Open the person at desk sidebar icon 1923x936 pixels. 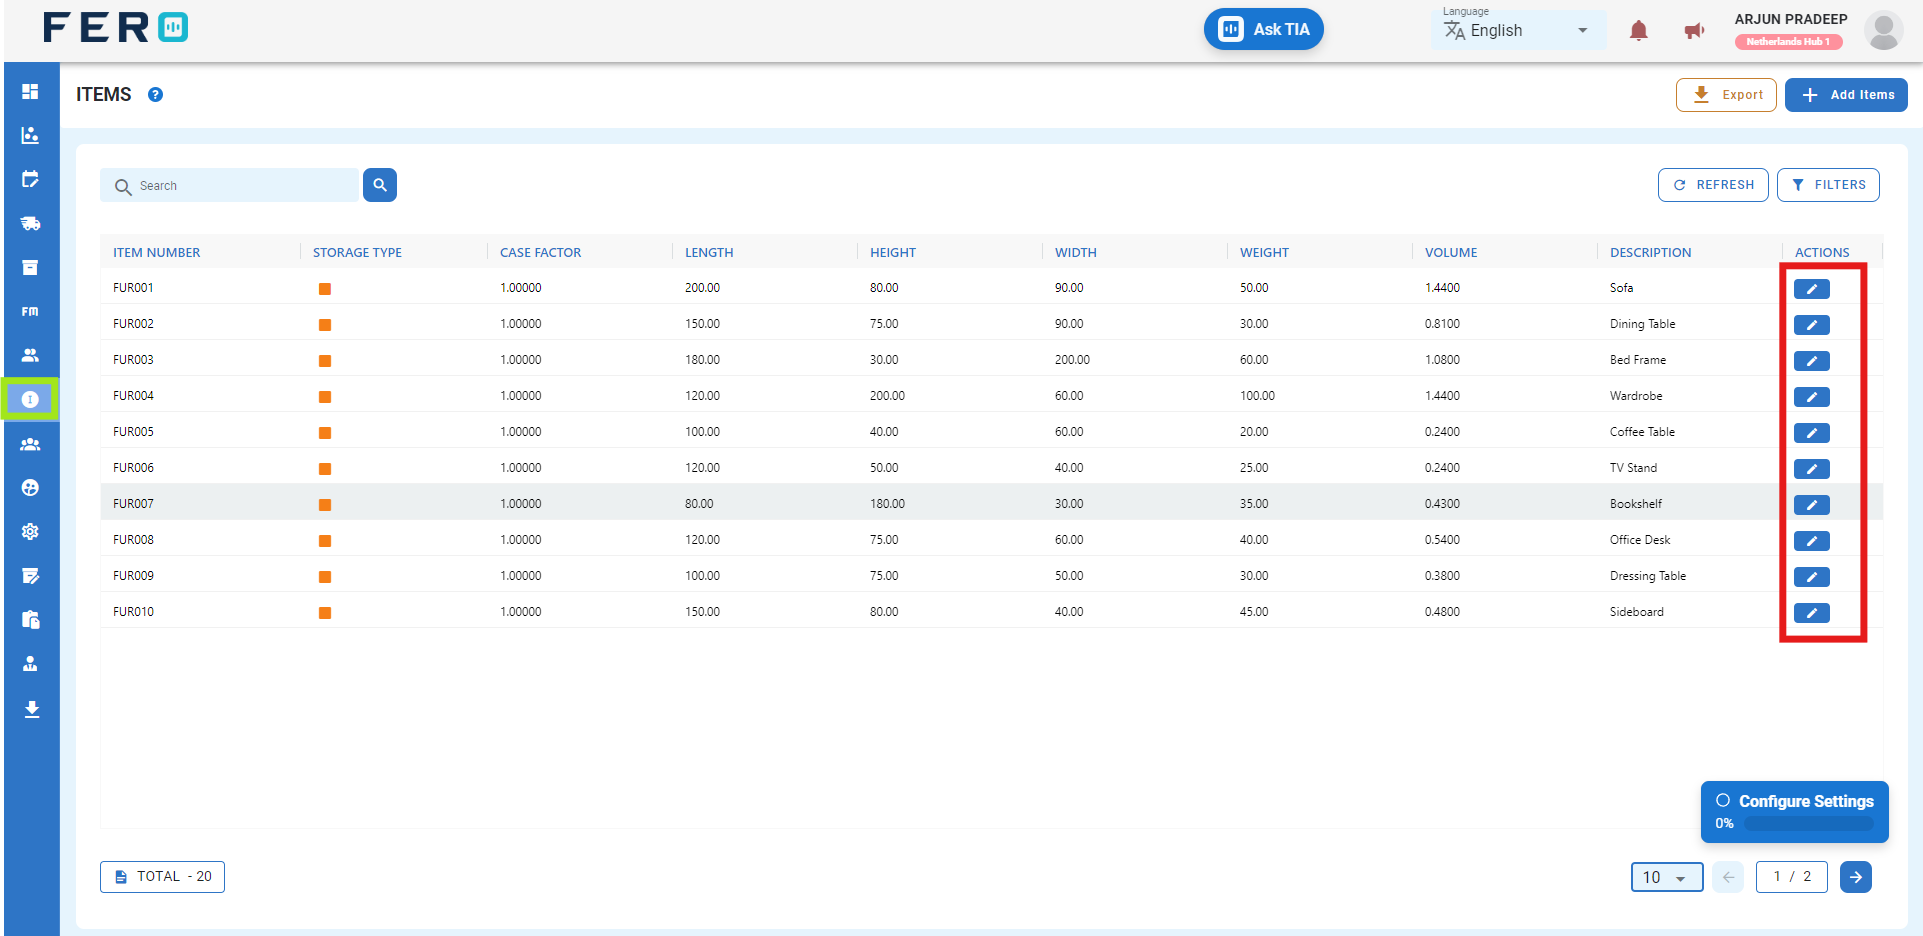click(x=30, y=664)
